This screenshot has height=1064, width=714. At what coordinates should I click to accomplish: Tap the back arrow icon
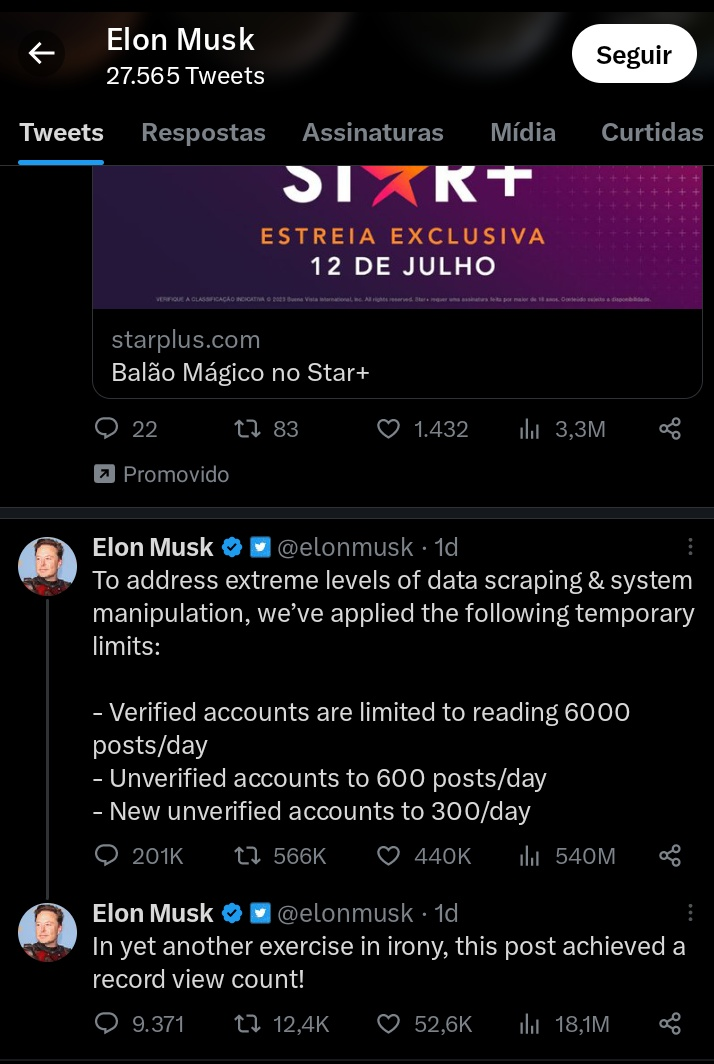point(41,54)
